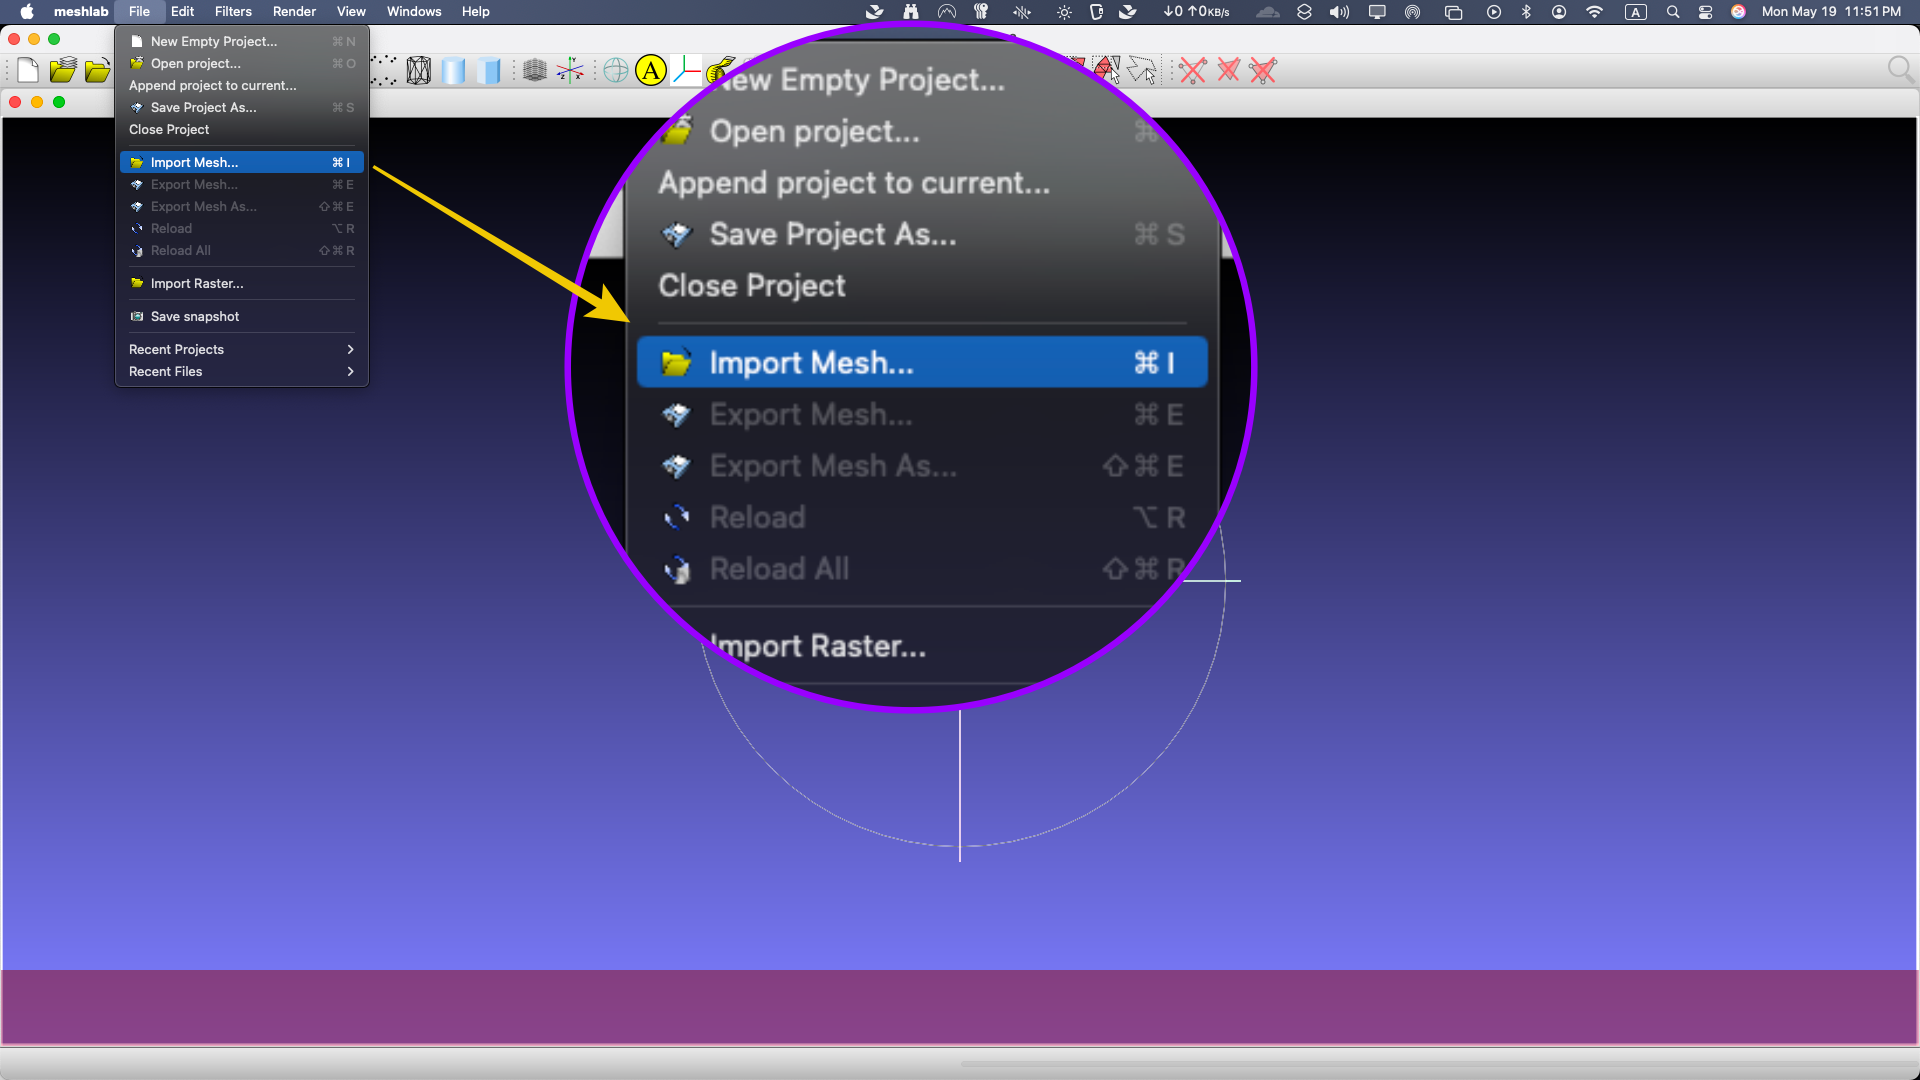The height and width of the screenshot is (1080, 1920).
Task: Click the network speed KB/s indicator
Action: pyautogui.click(x=1196, y=12)
